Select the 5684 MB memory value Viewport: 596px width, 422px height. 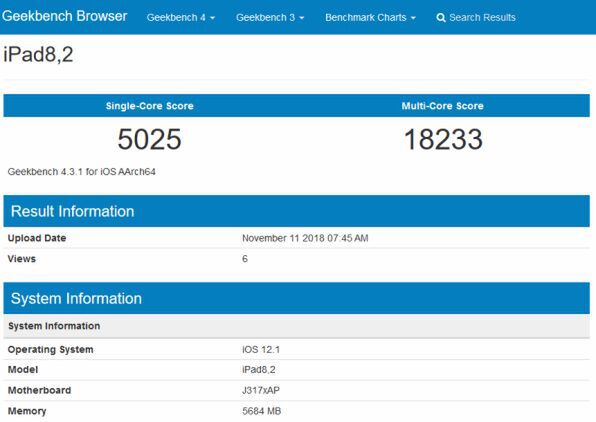tap(262, 411)
